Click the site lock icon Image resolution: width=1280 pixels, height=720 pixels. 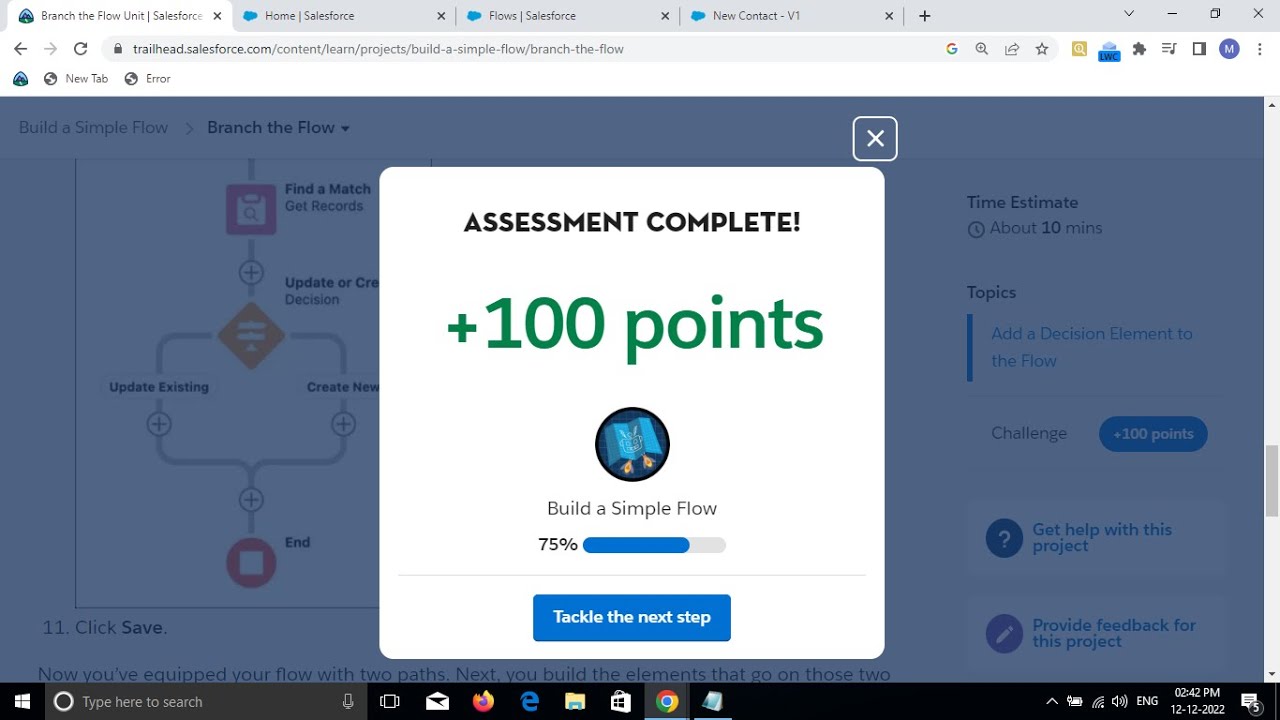[118, 49]
